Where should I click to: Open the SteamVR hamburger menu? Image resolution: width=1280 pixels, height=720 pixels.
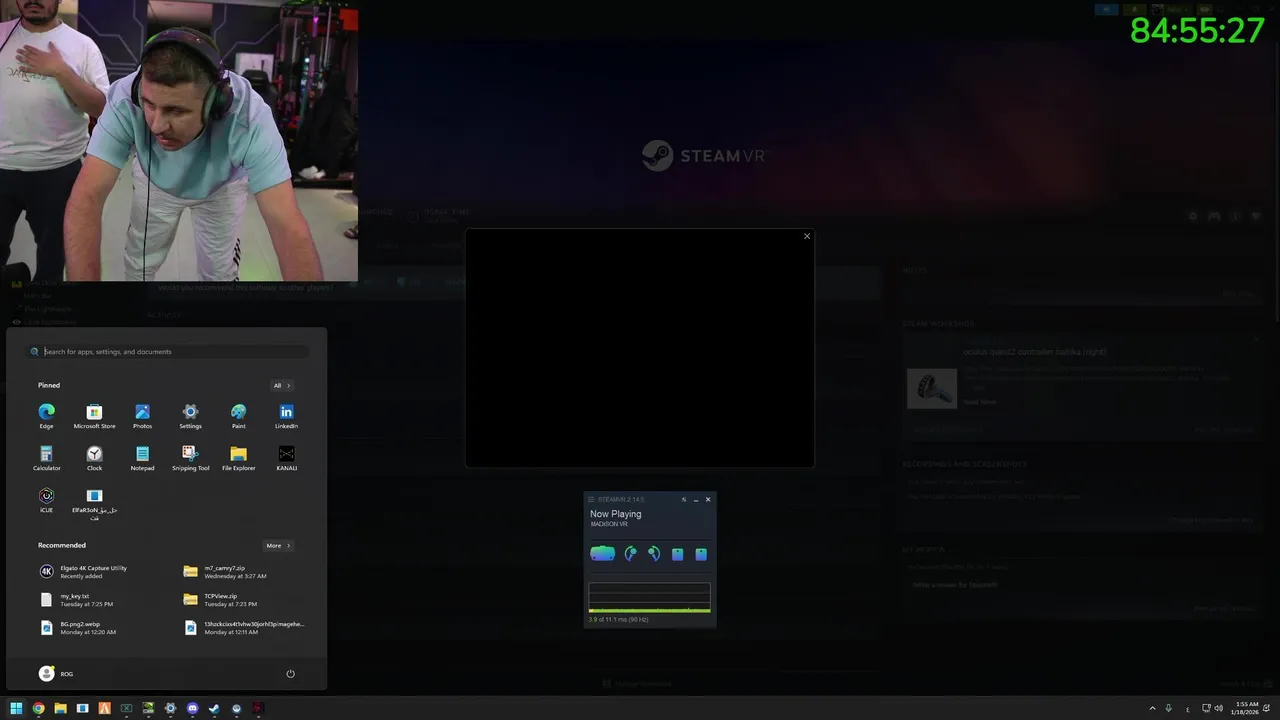(x=591, y=499)
